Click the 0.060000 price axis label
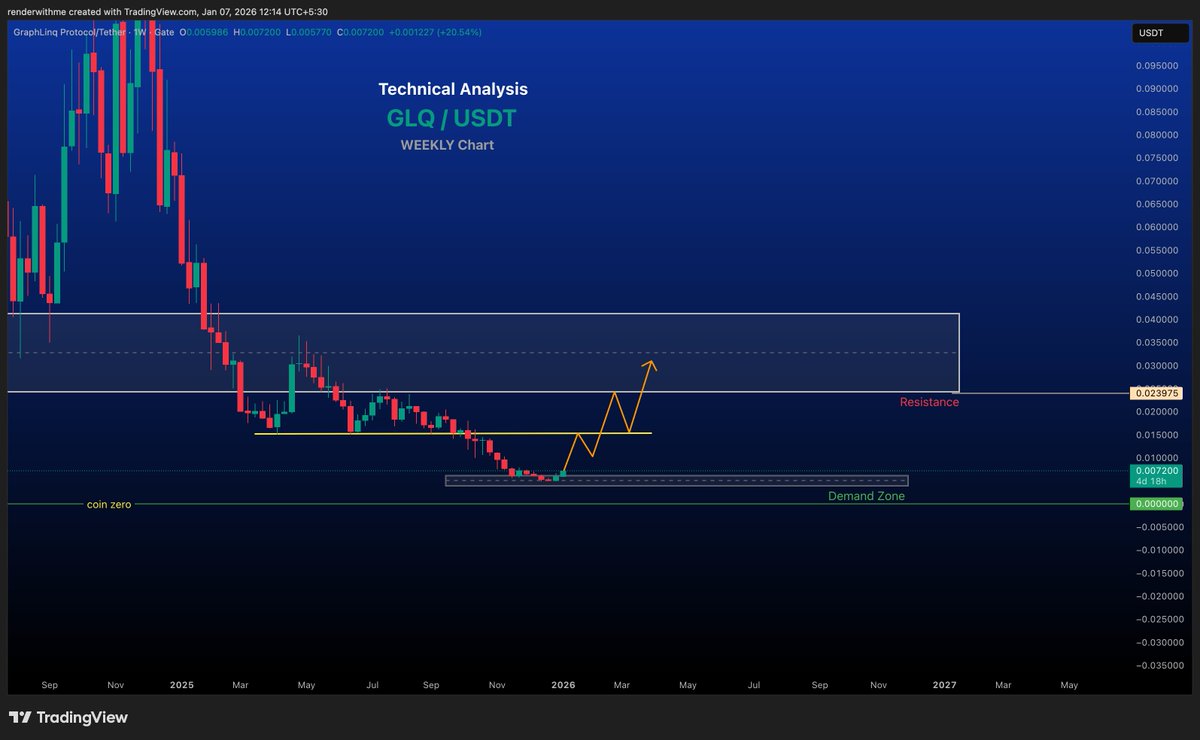Image resolution: width=1200 pixels, height=740 pixels. pos(1156,227)
